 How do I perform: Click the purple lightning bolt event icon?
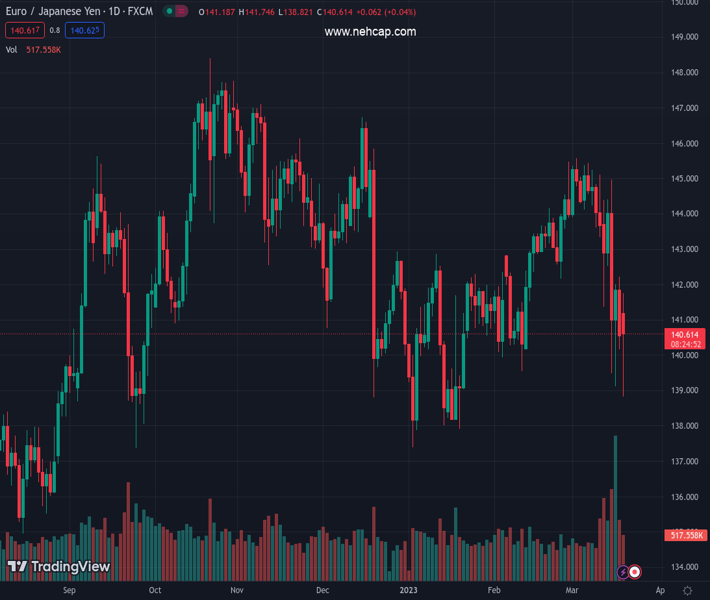(623, 572)
